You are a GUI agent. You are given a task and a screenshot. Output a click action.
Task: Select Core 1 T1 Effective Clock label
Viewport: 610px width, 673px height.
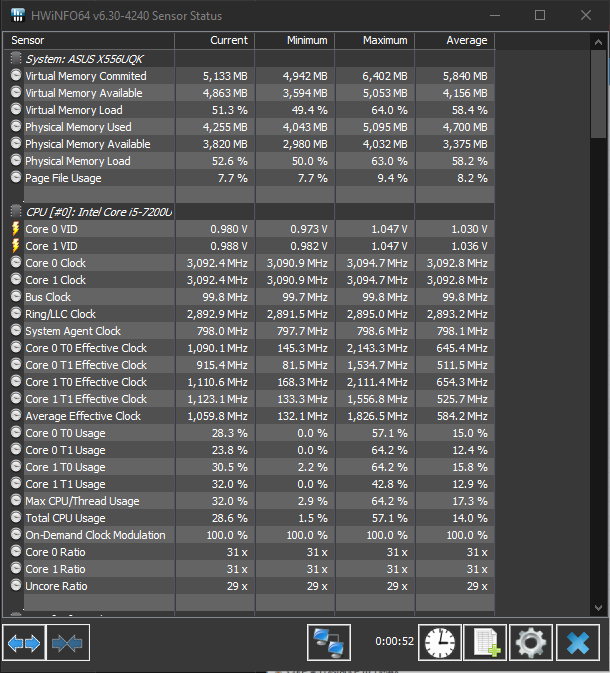[x=86, y=399]
